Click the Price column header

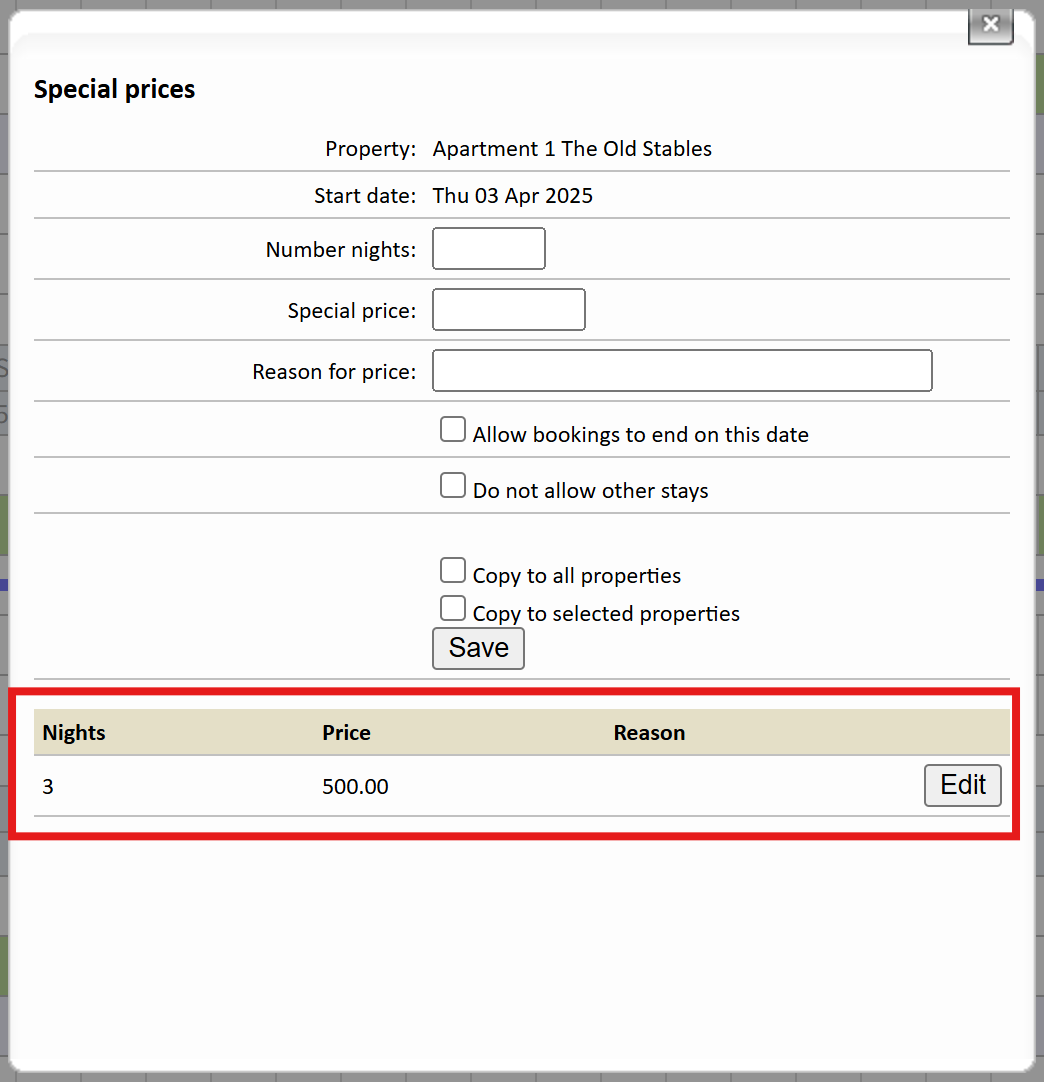(x=346, y=733)
